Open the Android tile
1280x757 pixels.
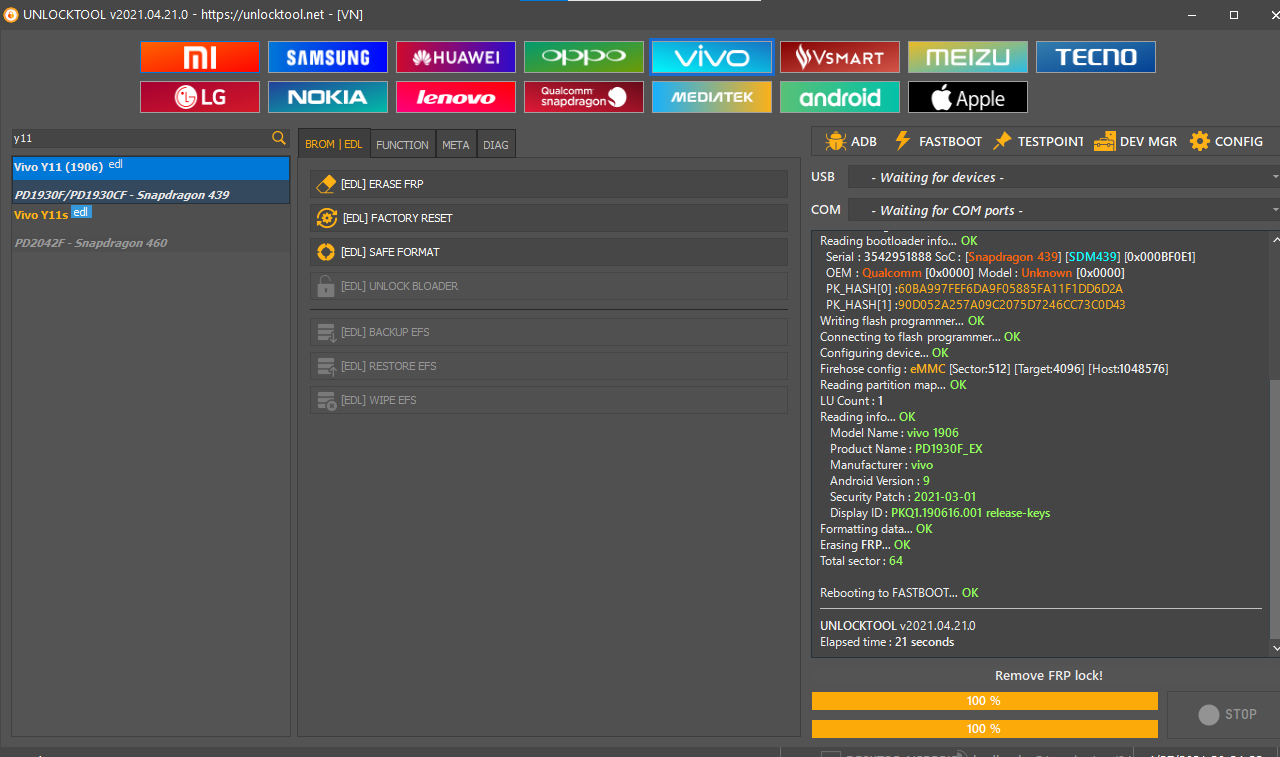(840, 97)
